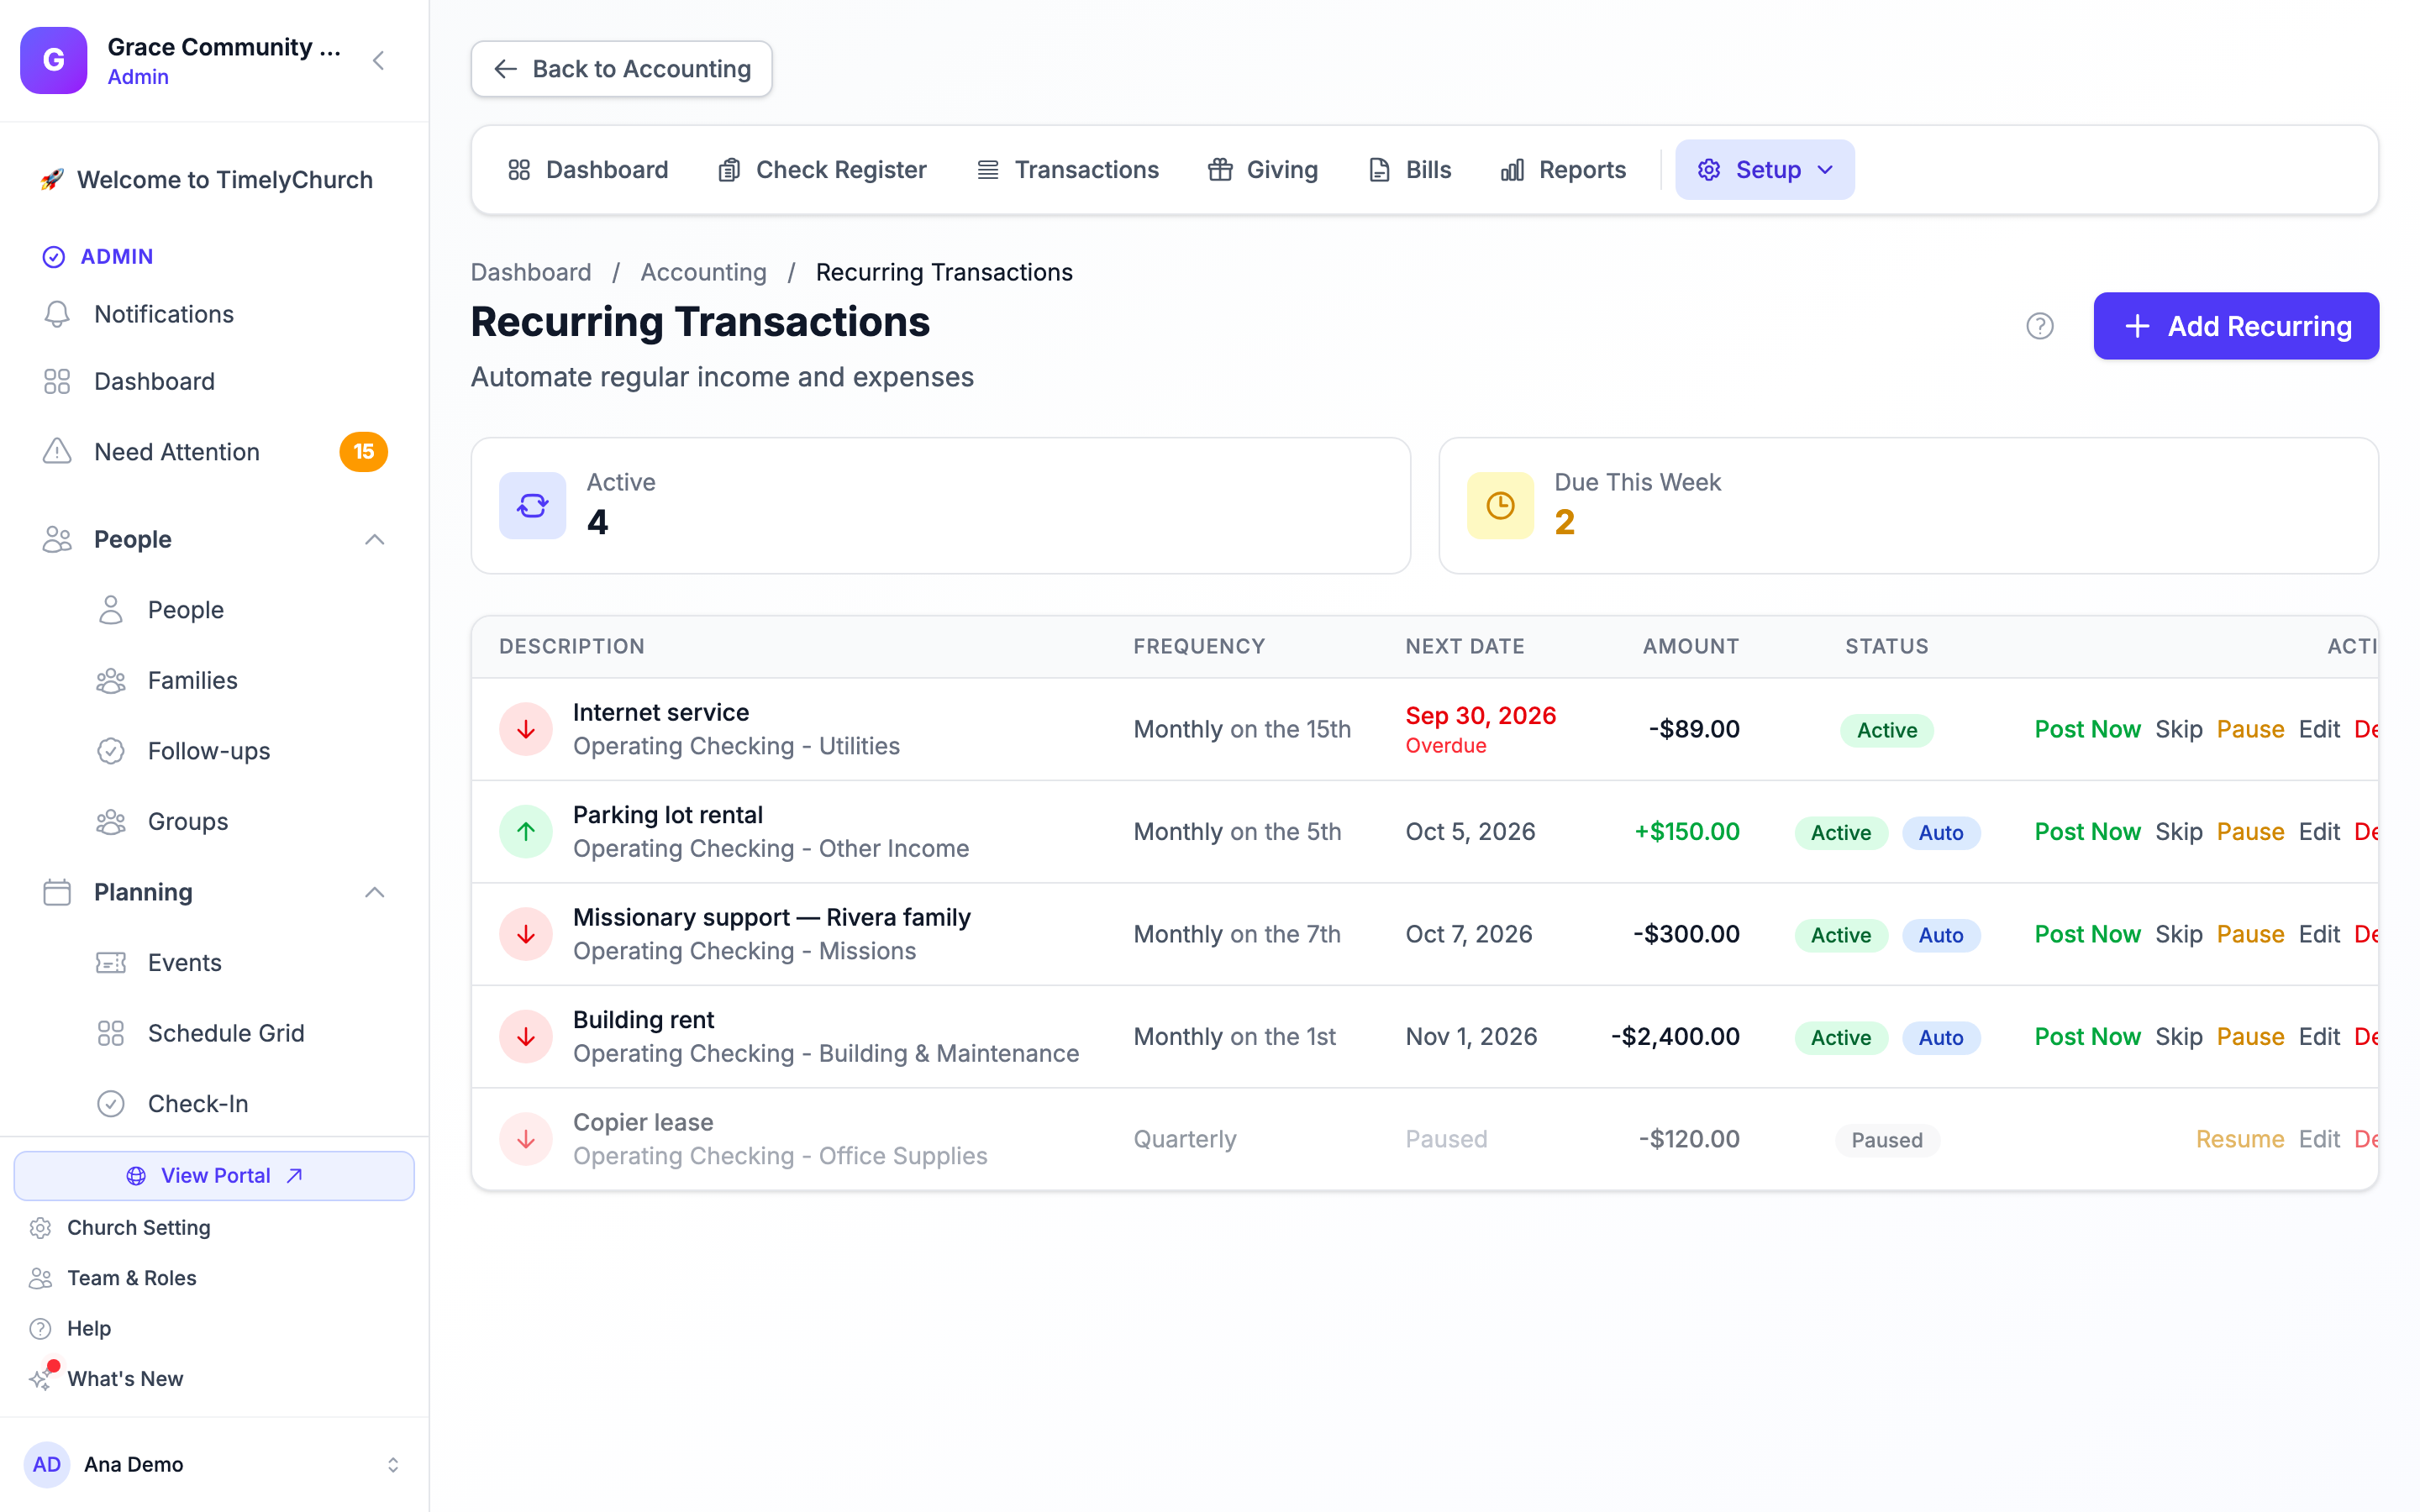The image size is (2420, 1512).
Task: Click the red down-arrow icon for Internet service
Action: (x=526, y=729)
